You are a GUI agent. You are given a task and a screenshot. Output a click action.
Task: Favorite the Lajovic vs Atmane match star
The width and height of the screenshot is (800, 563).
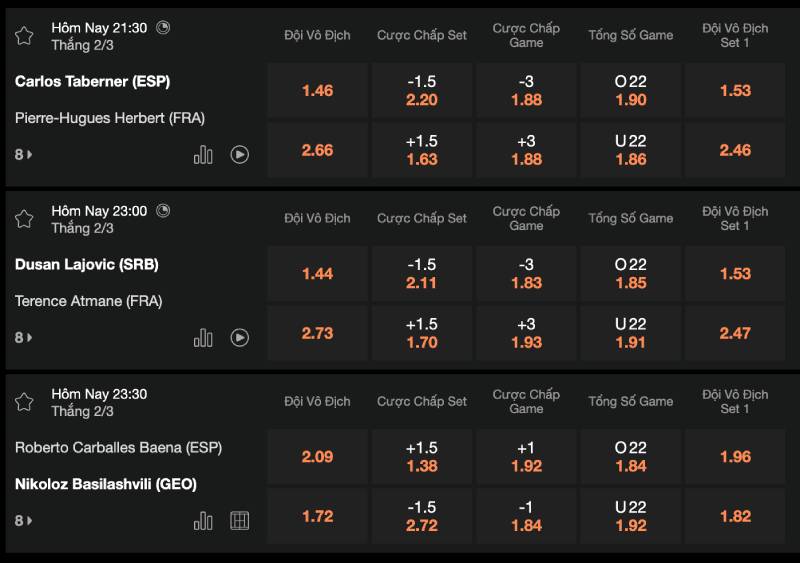pos(24,219)
